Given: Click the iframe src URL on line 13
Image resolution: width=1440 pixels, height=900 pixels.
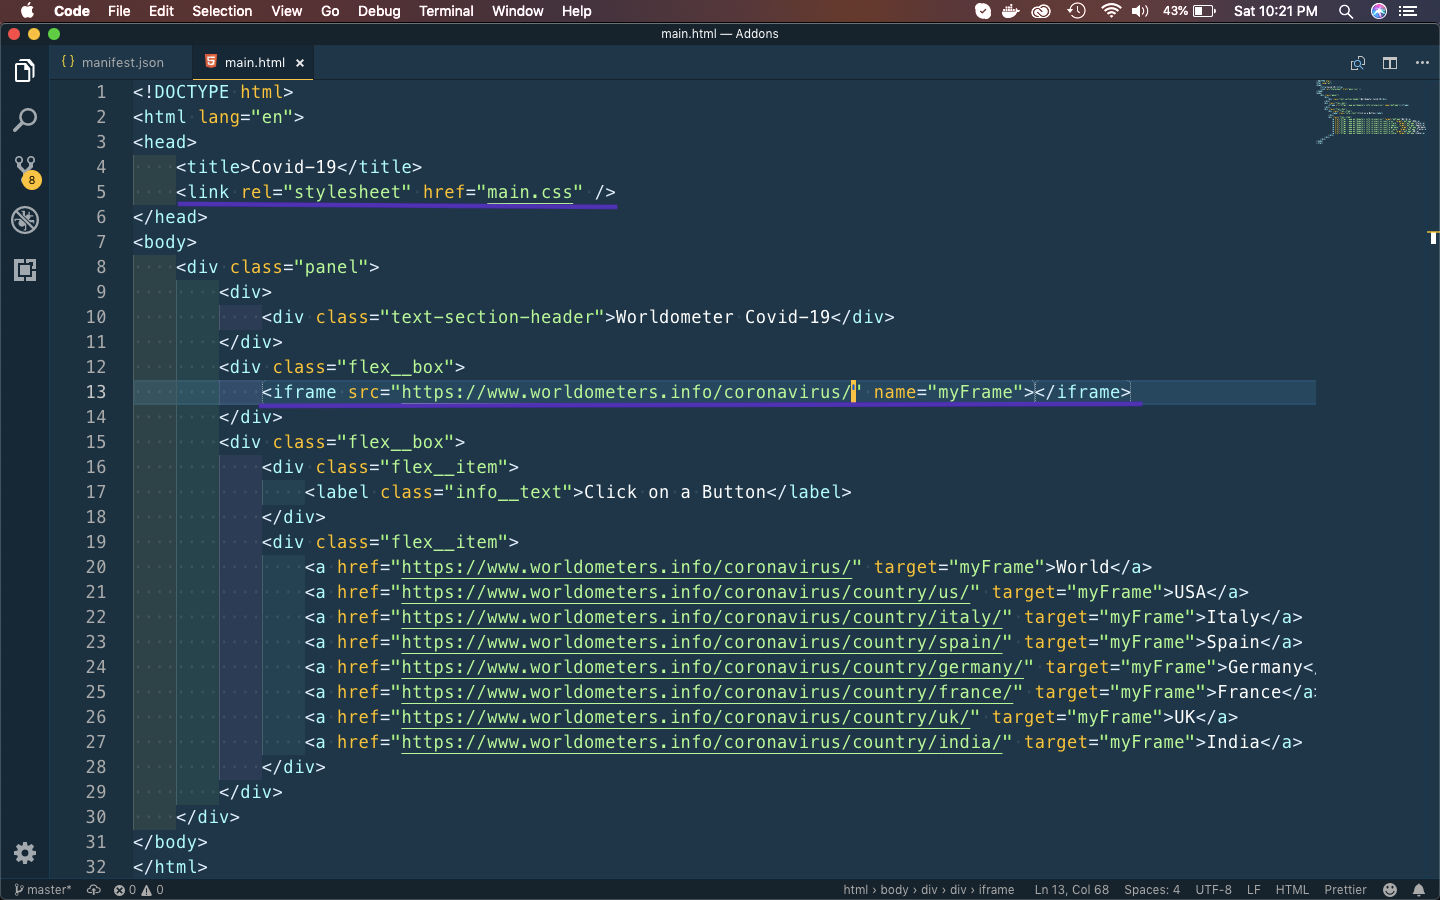Looking at the screenshot, I should coord(626,392).
